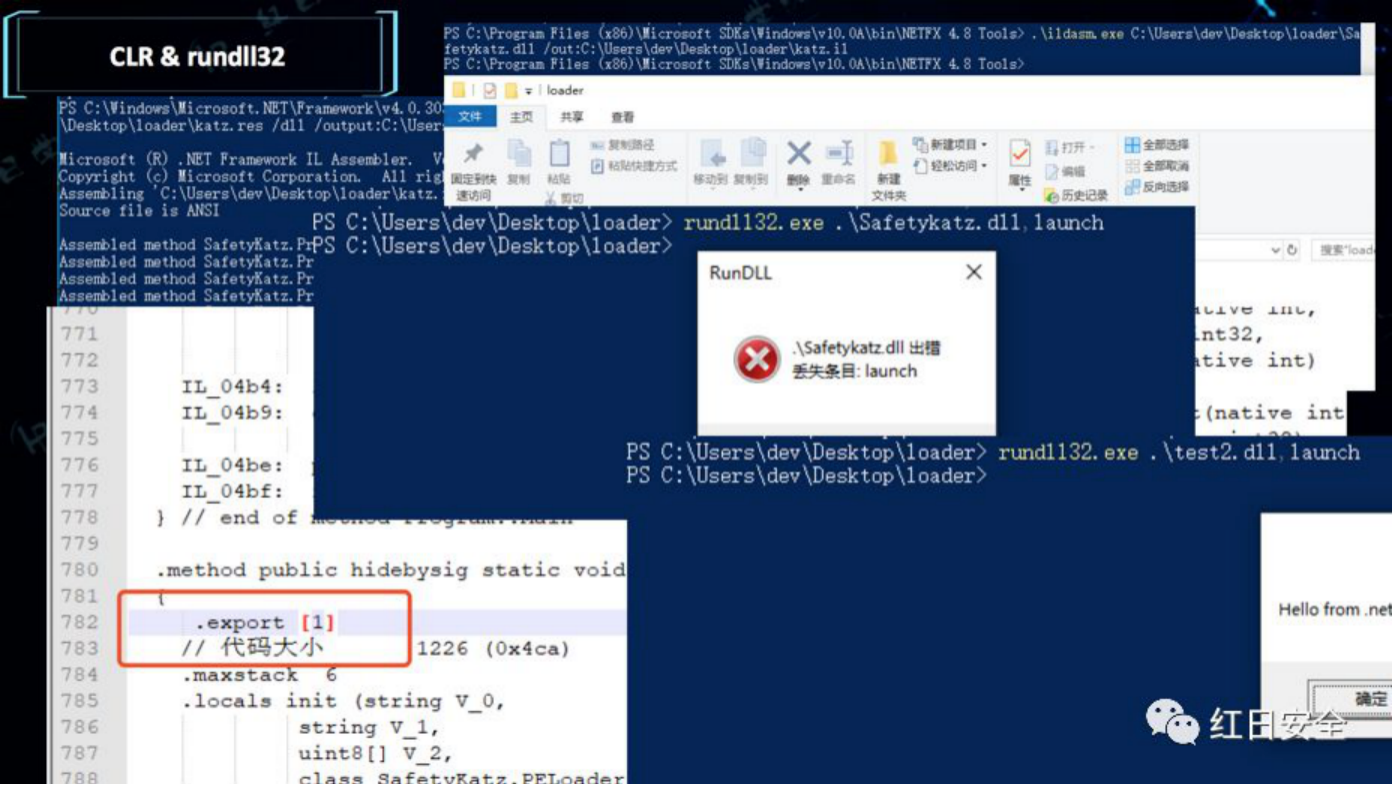This screenshot has width=1392, height=786.
Task: Open the Explorer address bar history dropdown
Action: [x=1275, y=250]
